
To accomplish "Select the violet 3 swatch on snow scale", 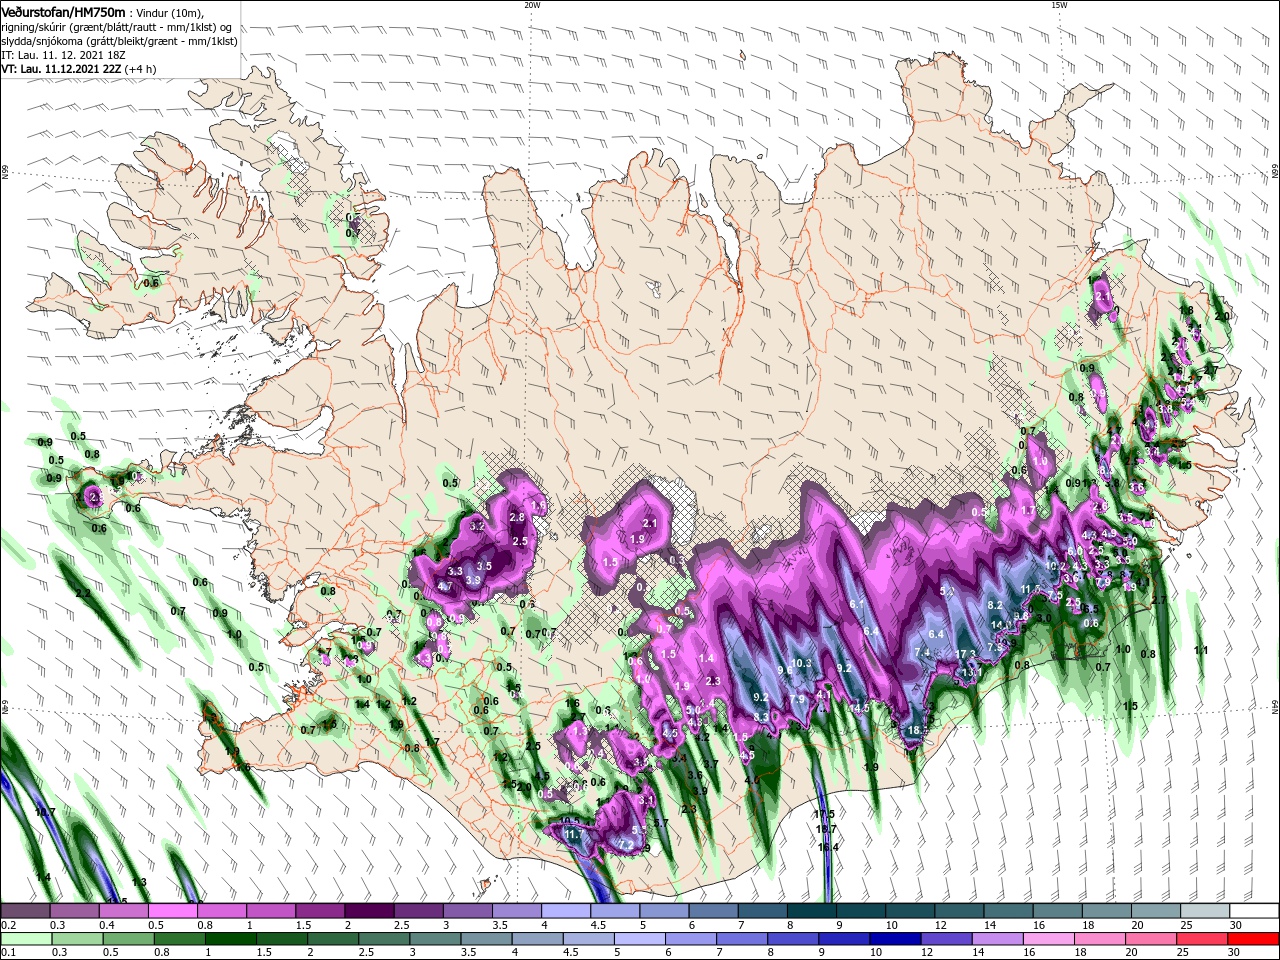I will 467,910.
